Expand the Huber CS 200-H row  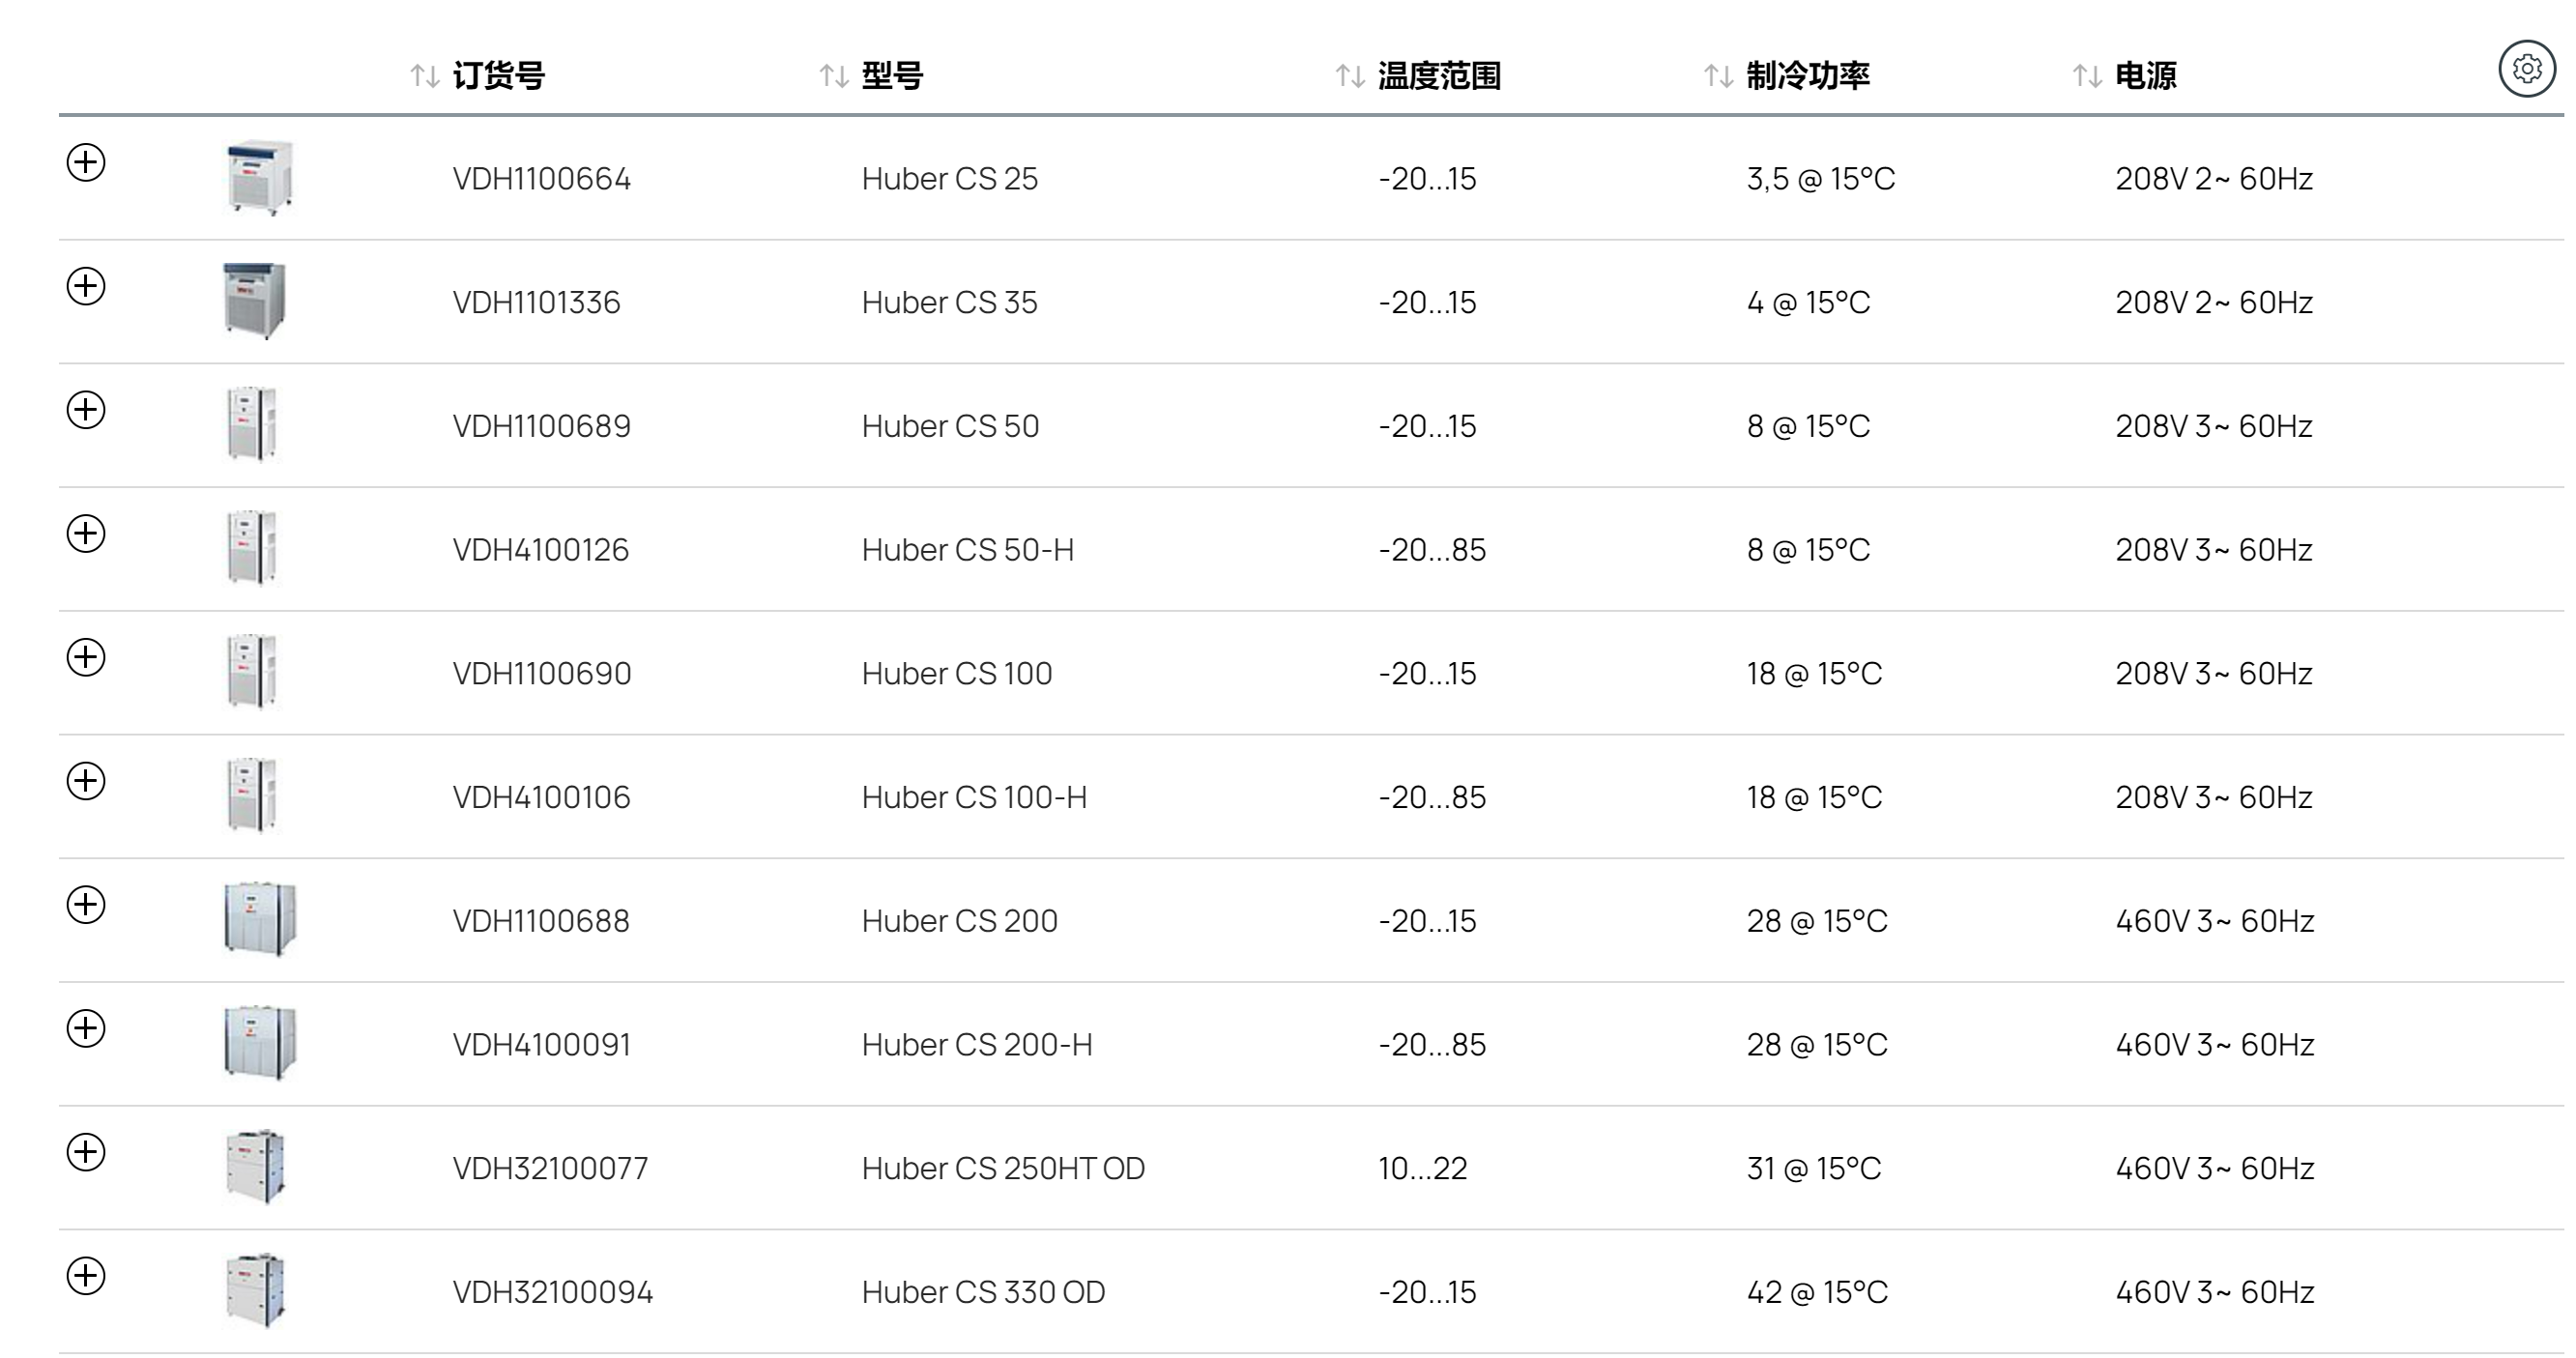pyautogui.click(x=86, y=1028)
